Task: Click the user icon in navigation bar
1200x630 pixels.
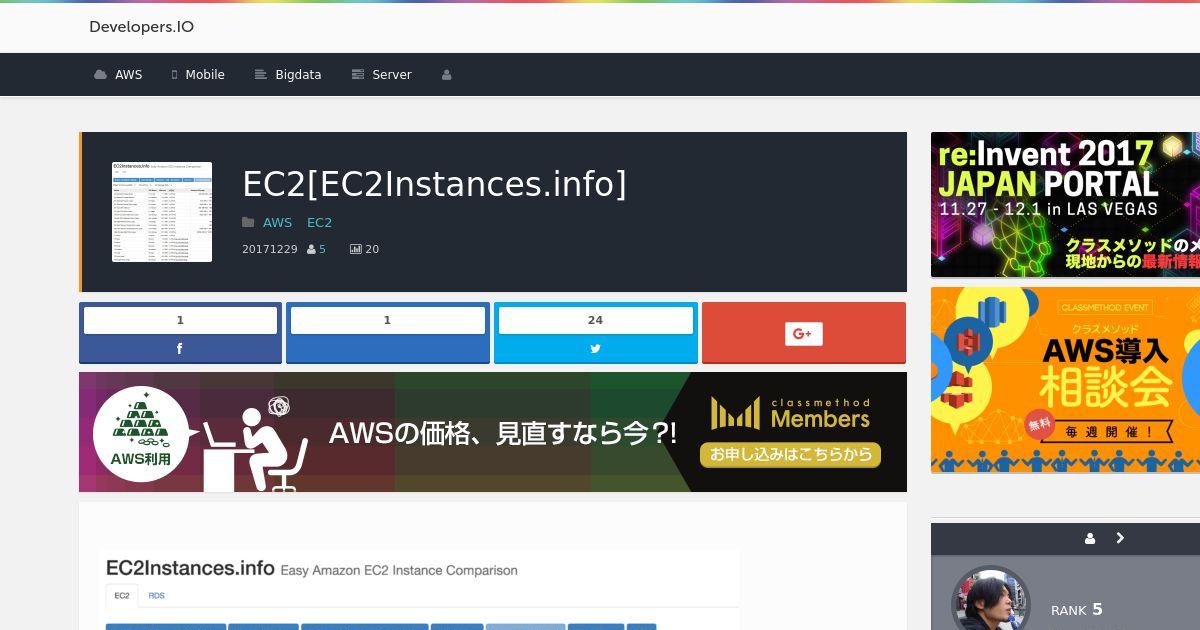Action: (447, 75)
